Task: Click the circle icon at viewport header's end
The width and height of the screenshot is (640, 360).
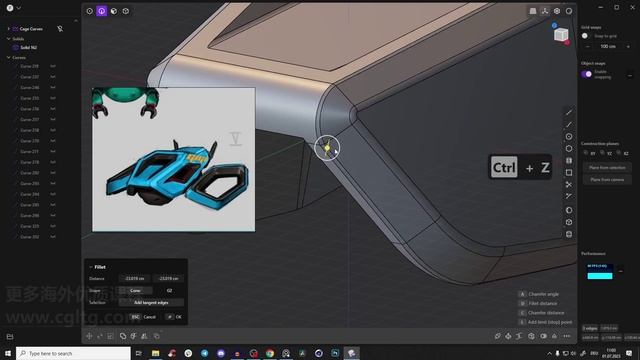Action: point(569,11)
